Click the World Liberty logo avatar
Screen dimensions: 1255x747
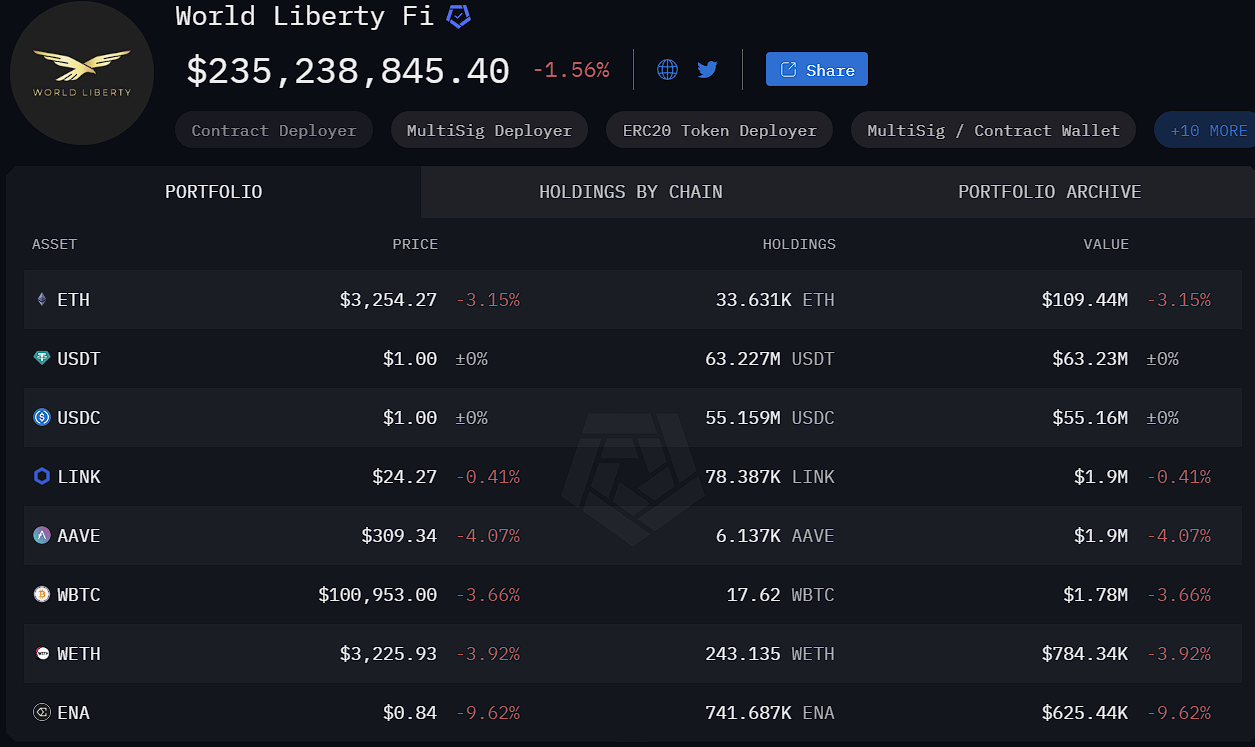[x=82, y=74]
